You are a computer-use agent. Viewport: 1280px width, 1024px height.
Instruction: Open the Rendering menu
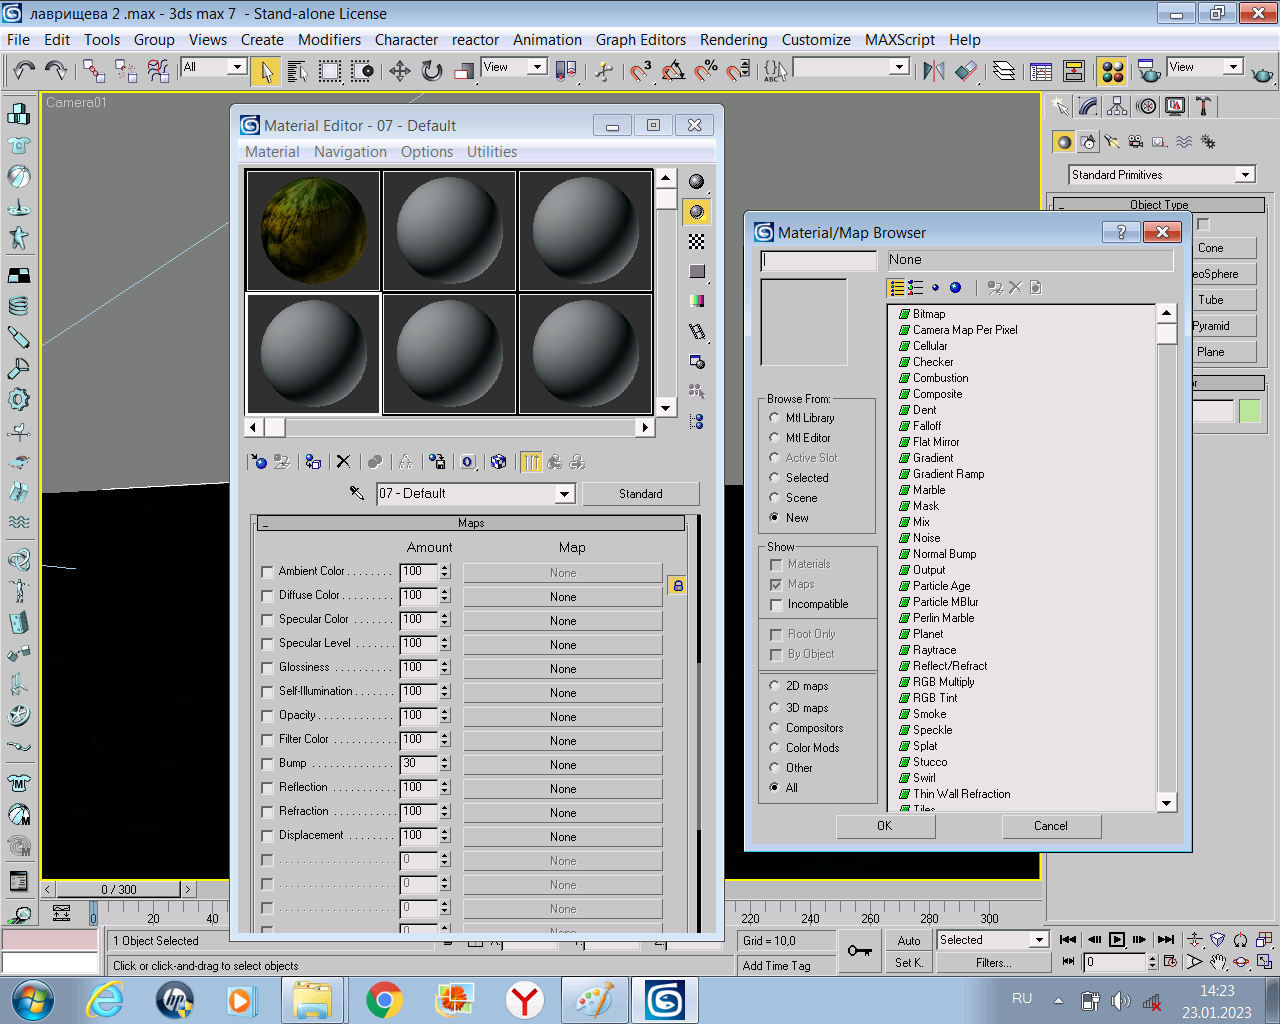pos(733,40)
